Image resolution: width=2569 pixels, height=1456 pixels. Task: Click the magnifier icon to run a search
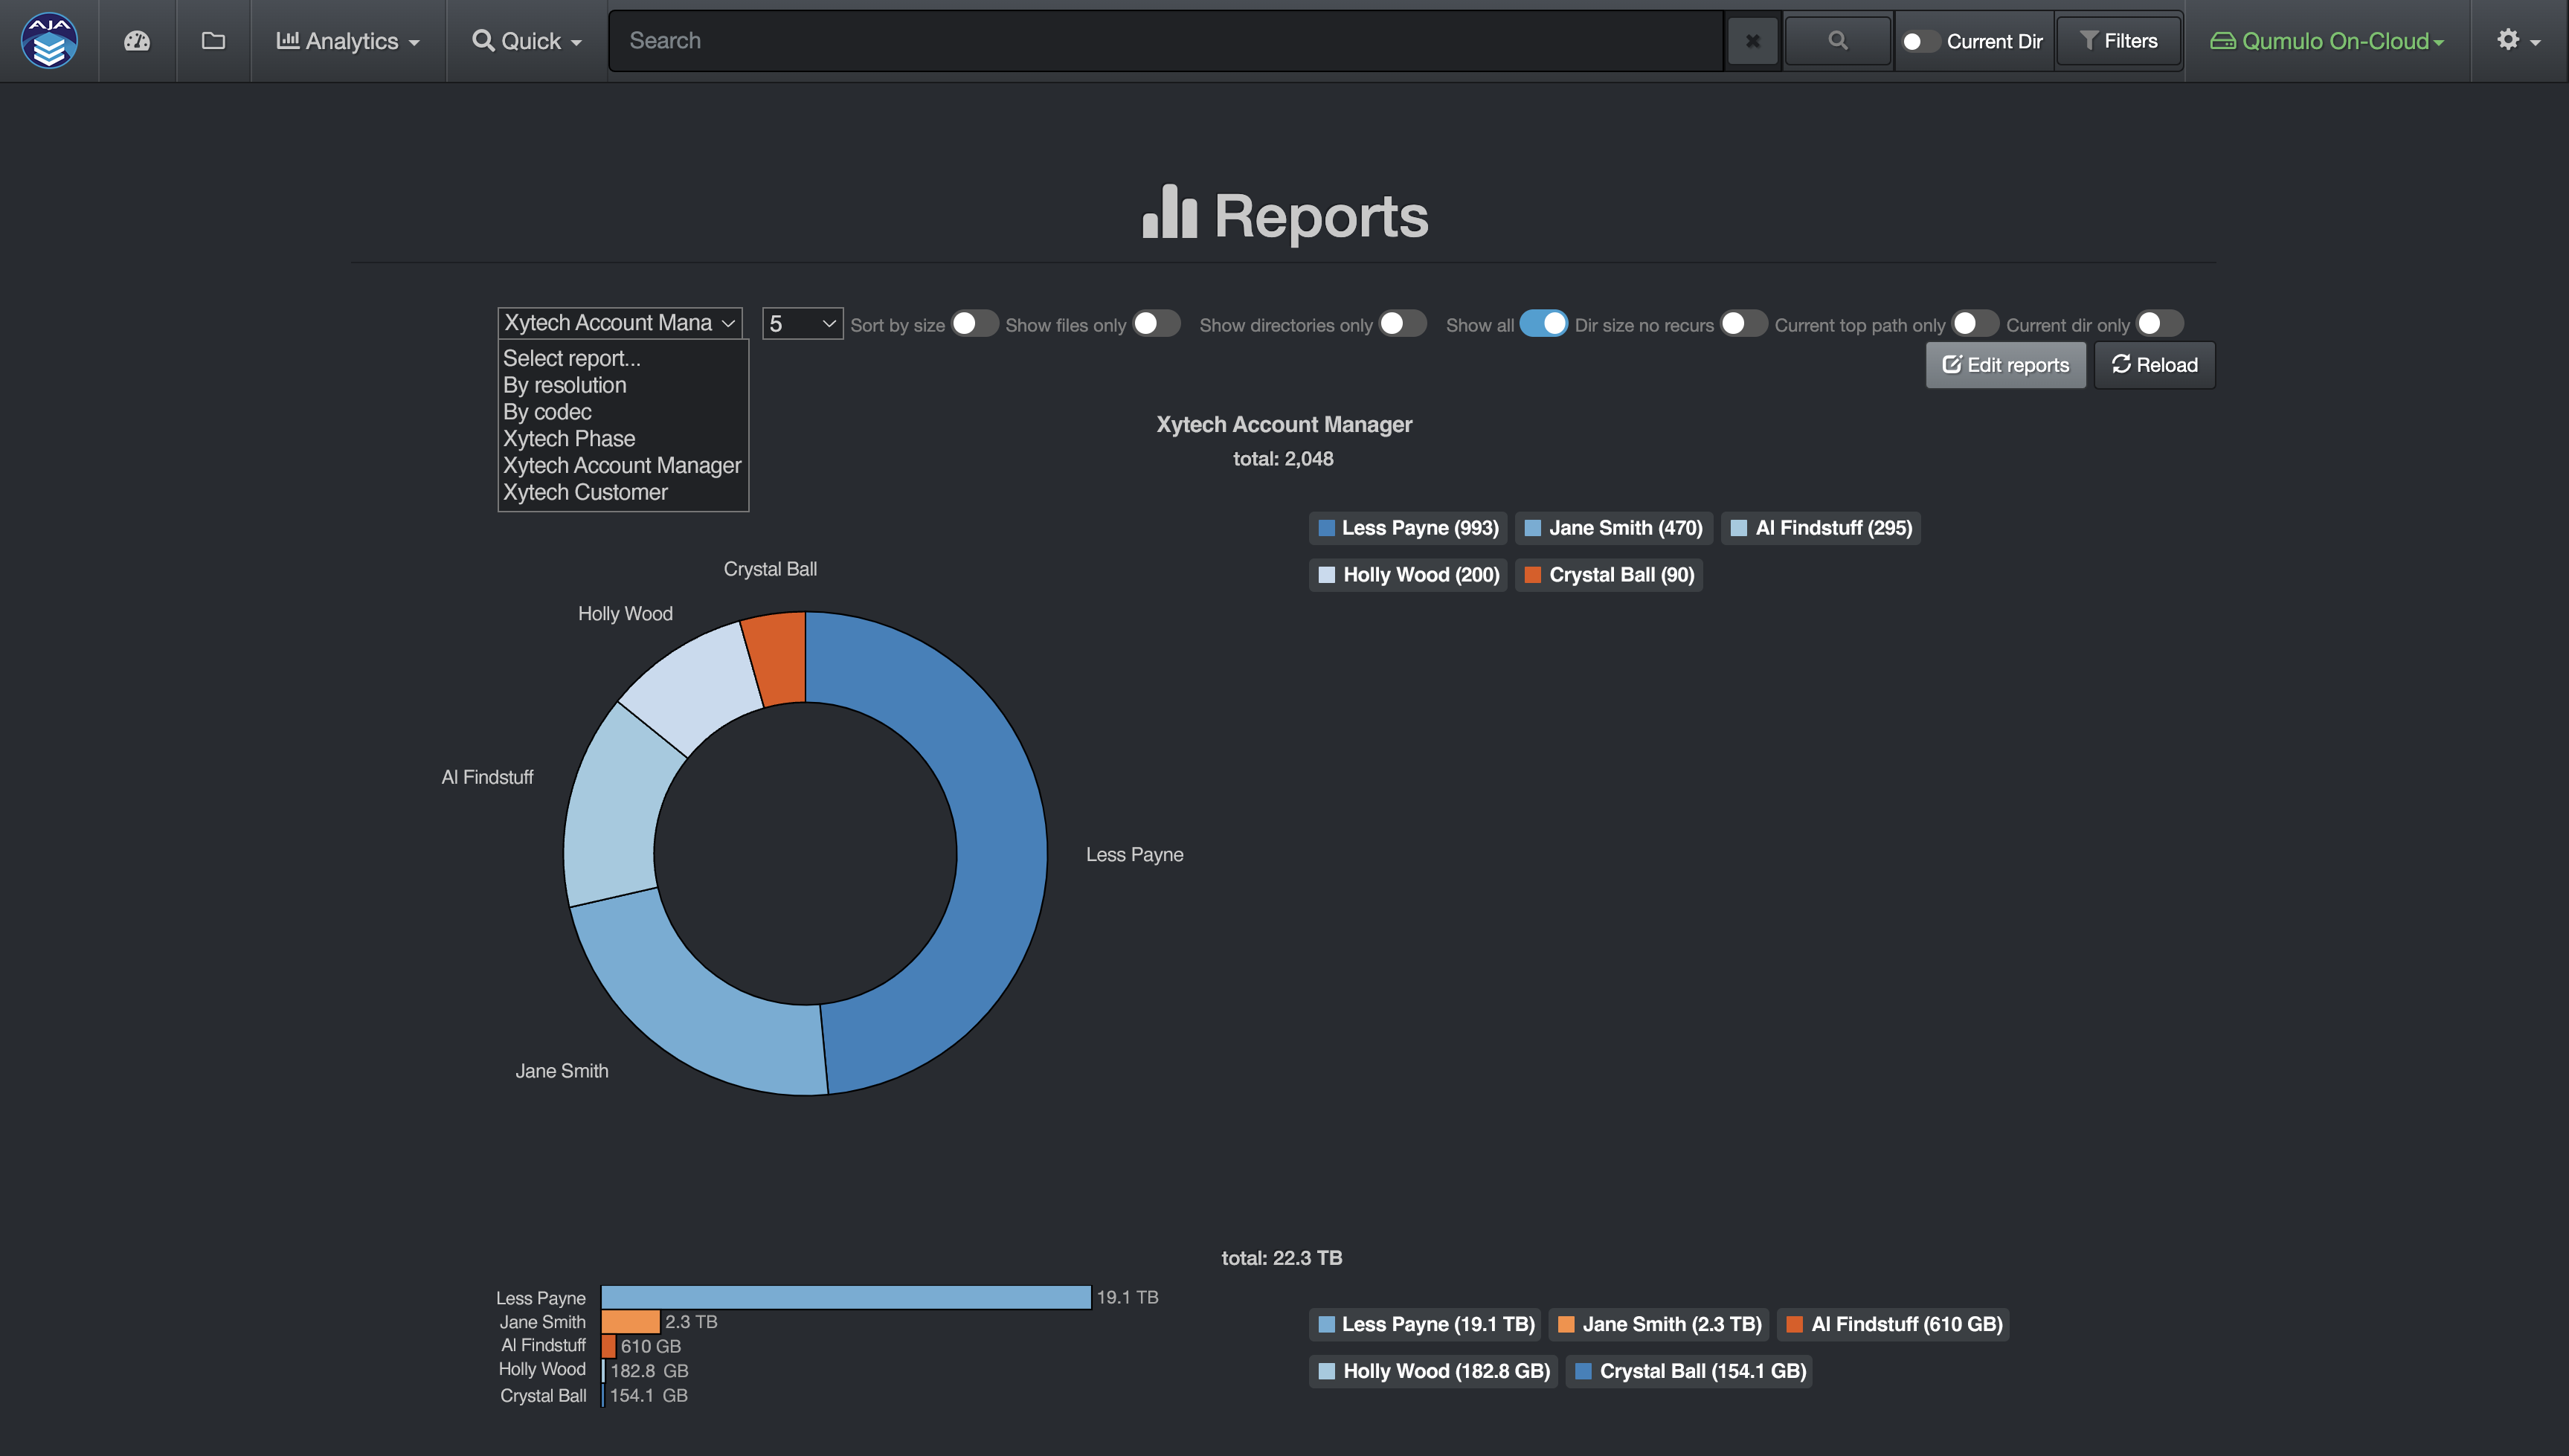click(x=1837, y=40)
